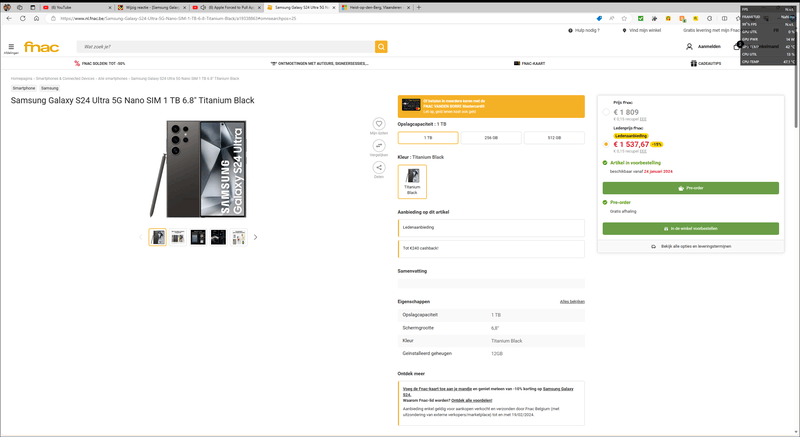Toggle browser split screen icon

click(724, 18)
